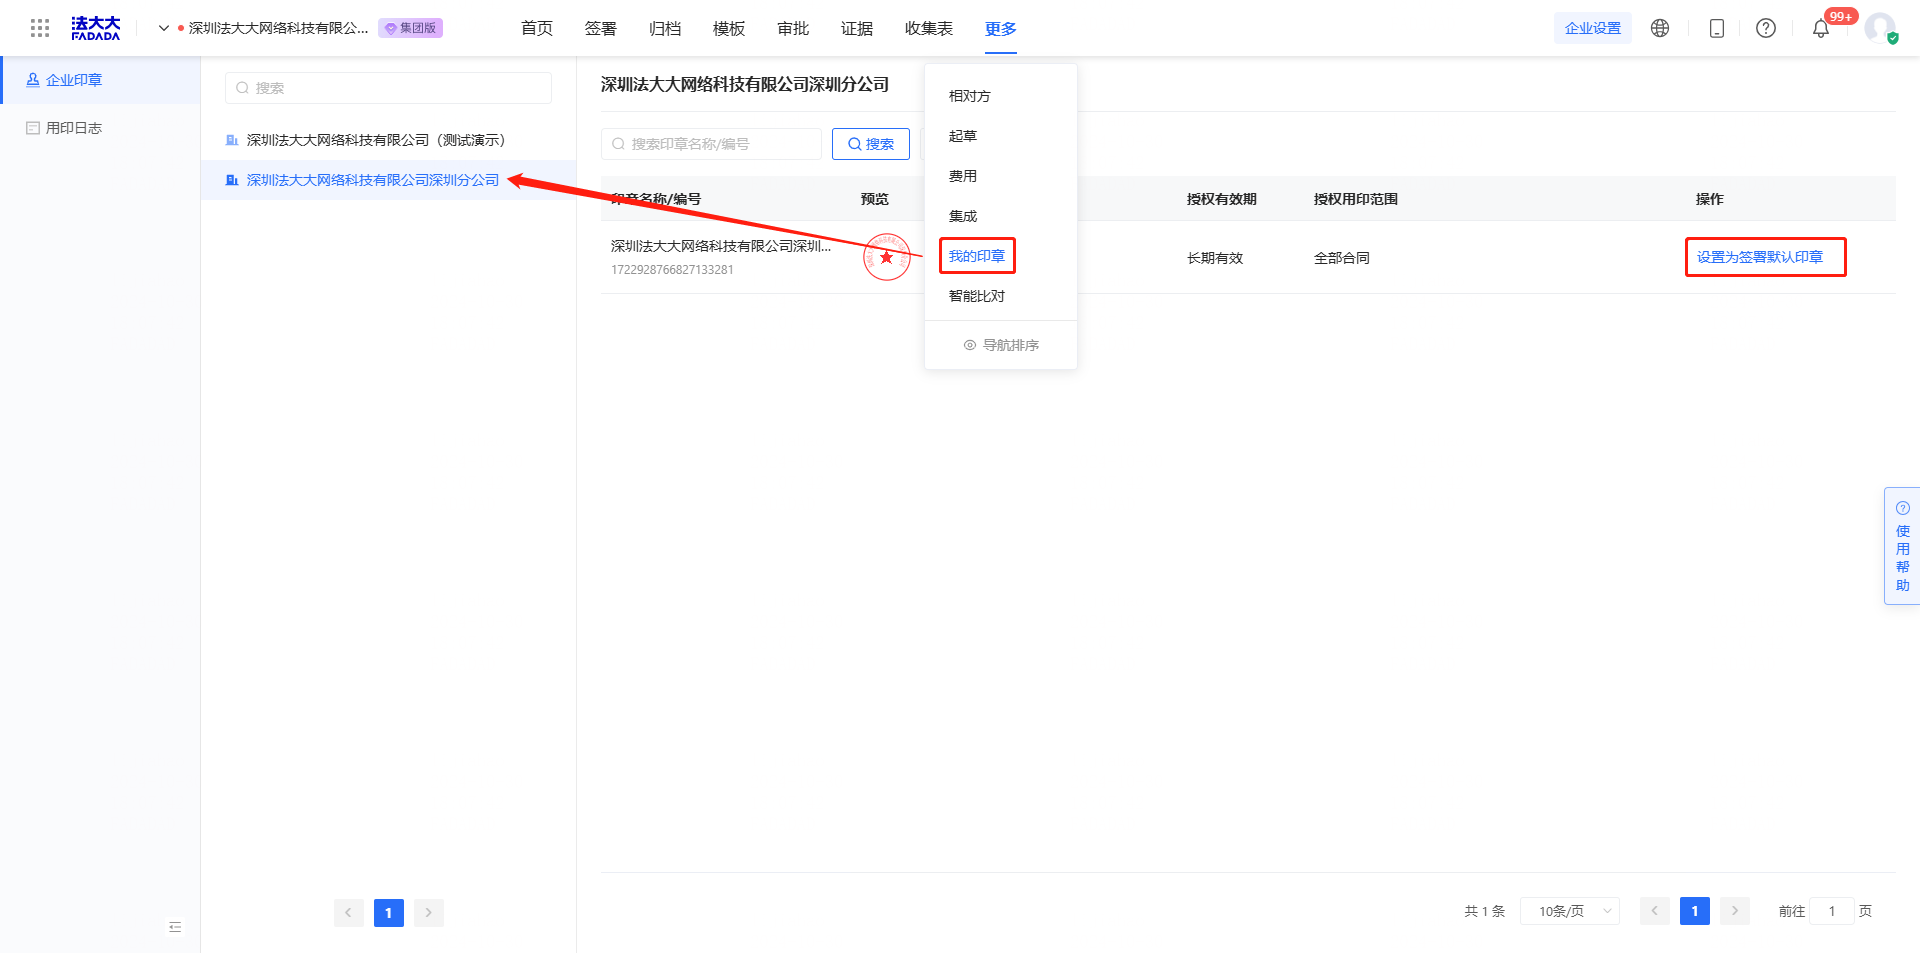
Task: Click the 长期有效 cell
Action: click(x=1215, y=258)
